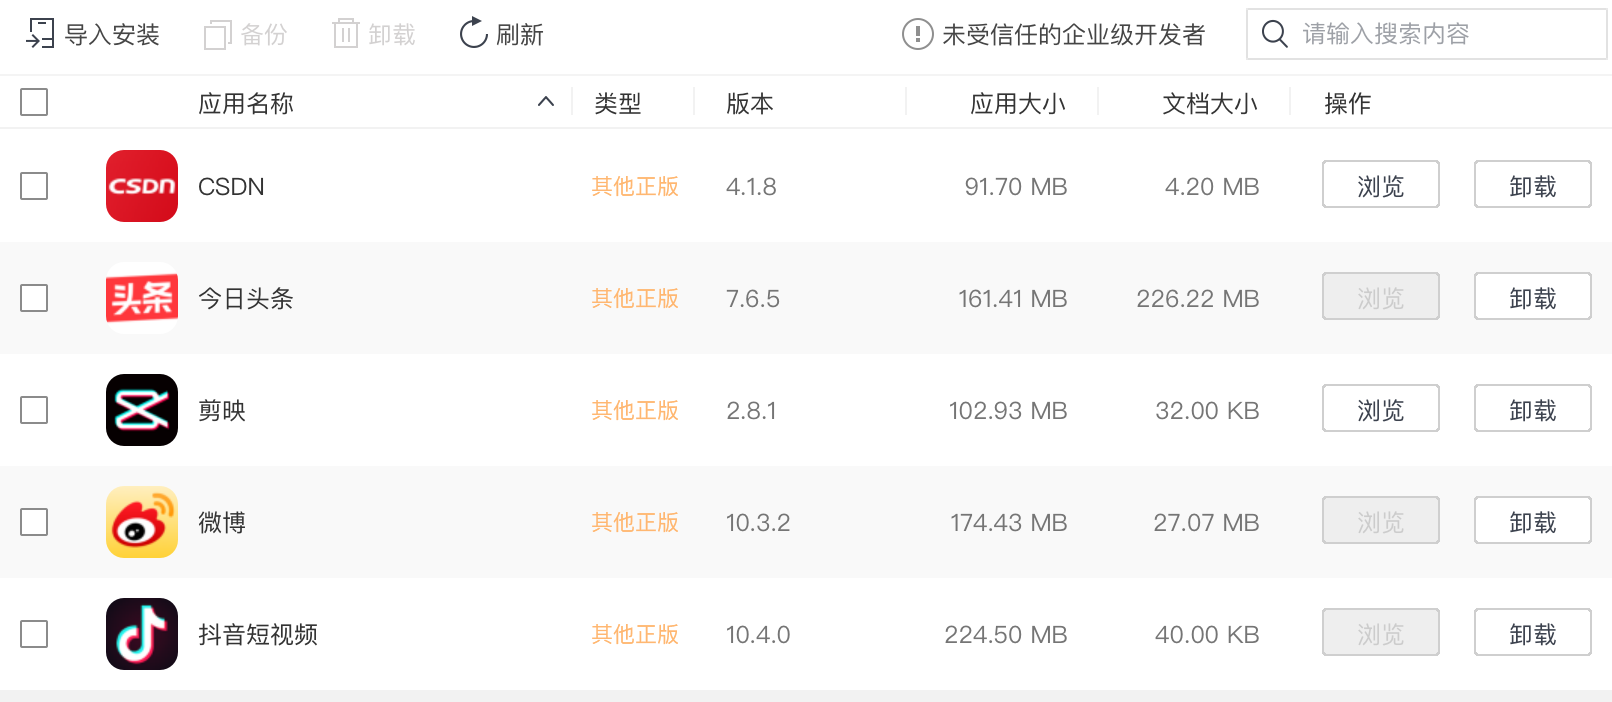Check the checkbox for 抖音短视频 row

pyautogui.click(x=33, y=634)
